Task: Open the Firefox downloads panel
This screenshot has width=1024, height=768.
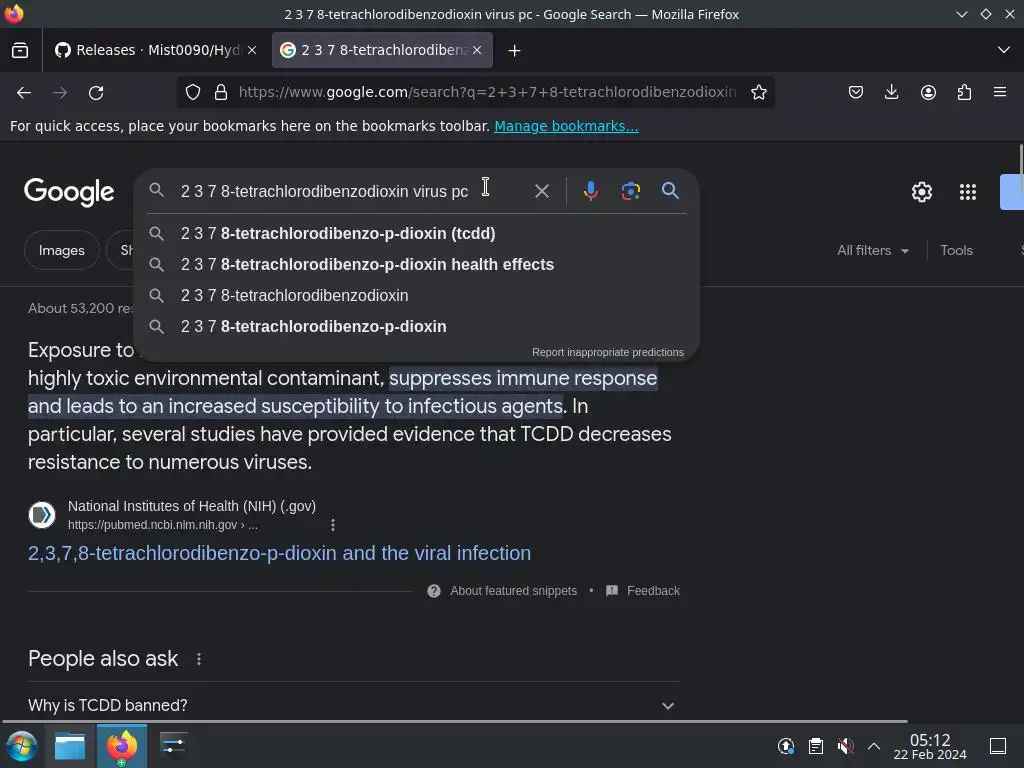Action: pyautogui.click(x=891, y=92)
